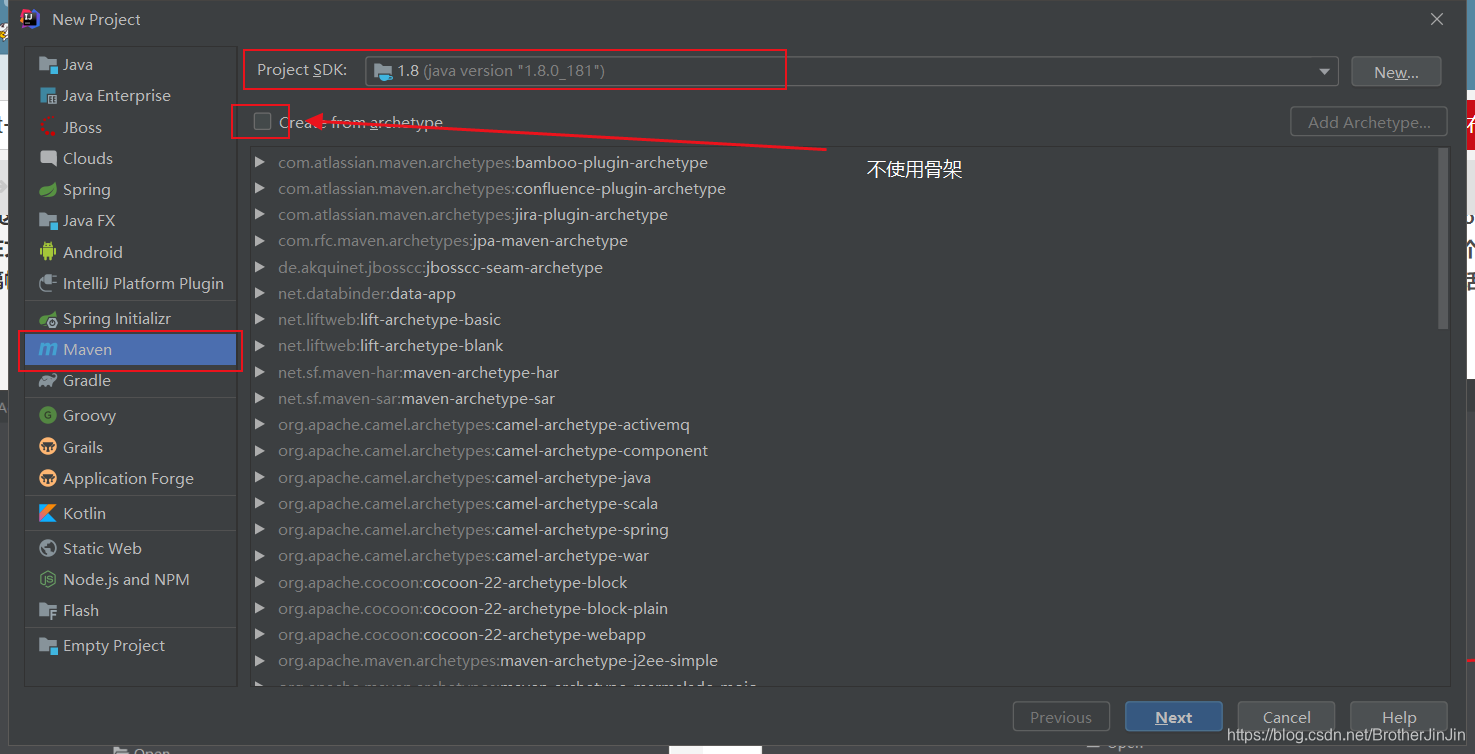Select maven-archetype-sar row
This screenshot has height=754, width=1475.
[844, 398]
